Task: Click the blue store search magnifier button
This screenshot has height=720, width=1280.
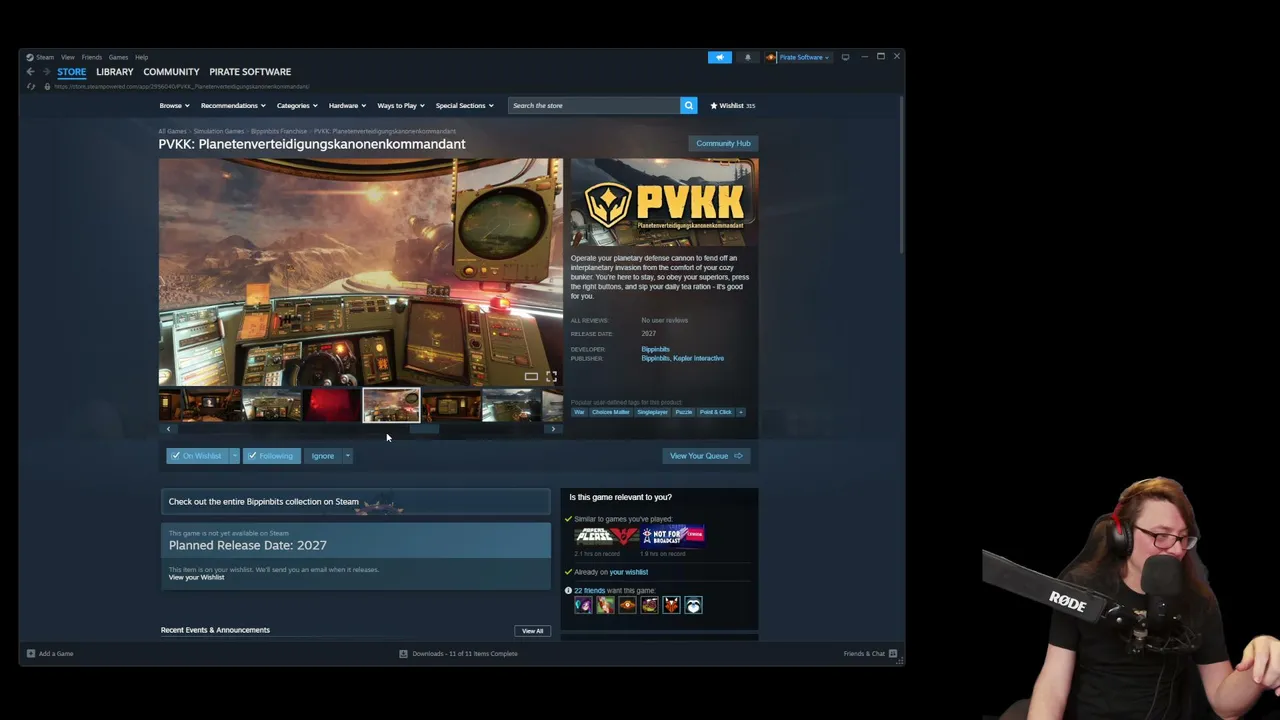Action: click(x=688, y=105)
